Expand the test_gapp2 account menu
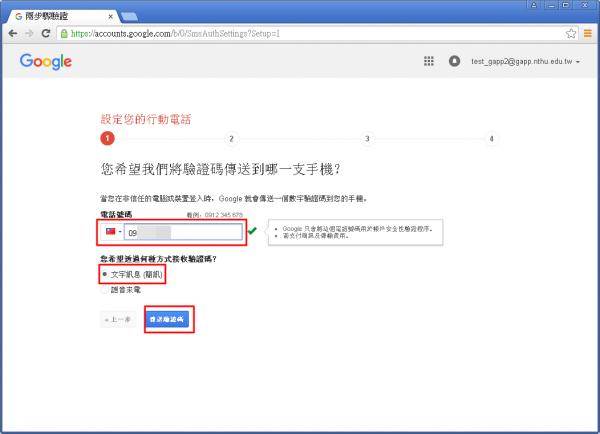The height and width of the screenshot is (434, 600). pos(526,61)
